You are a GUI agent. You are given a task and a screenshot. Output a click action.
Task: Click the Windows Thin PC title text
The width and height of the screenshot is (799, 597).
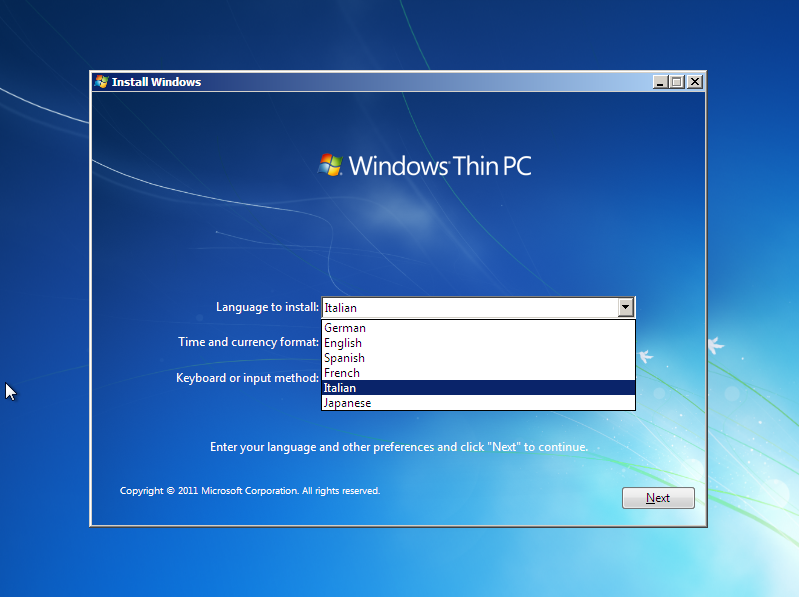coord(440,166)
